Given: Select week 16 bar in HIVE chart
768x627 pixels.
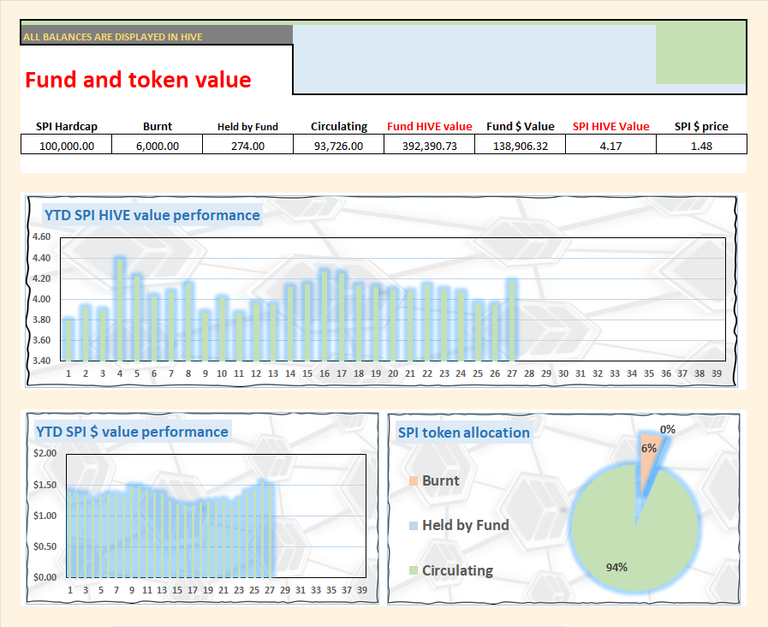Looking at the screenshot, I should tap(324, 315).
